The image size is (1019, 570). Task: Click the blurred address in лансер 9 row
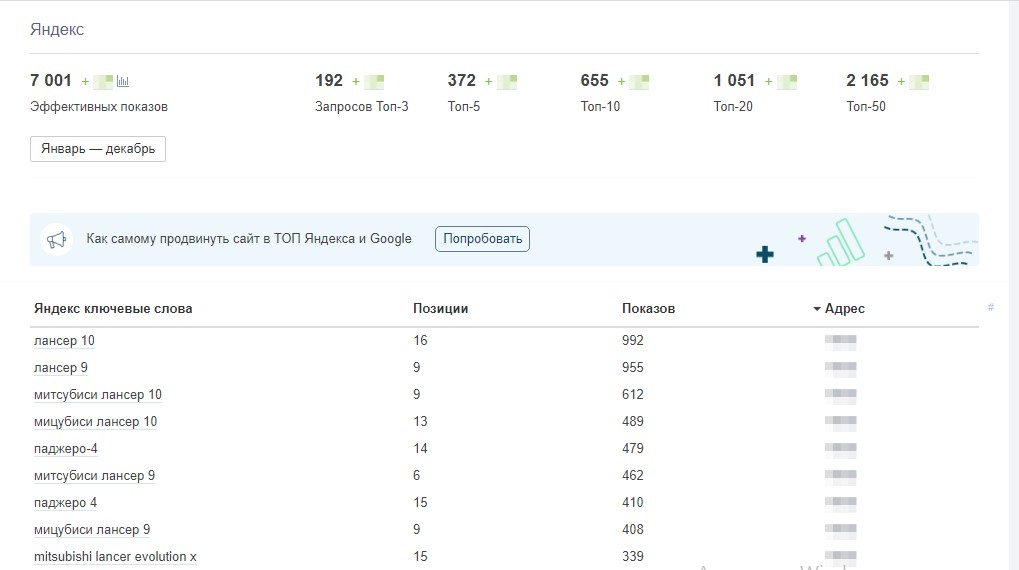pyautogui.click(x=840, y=368)
